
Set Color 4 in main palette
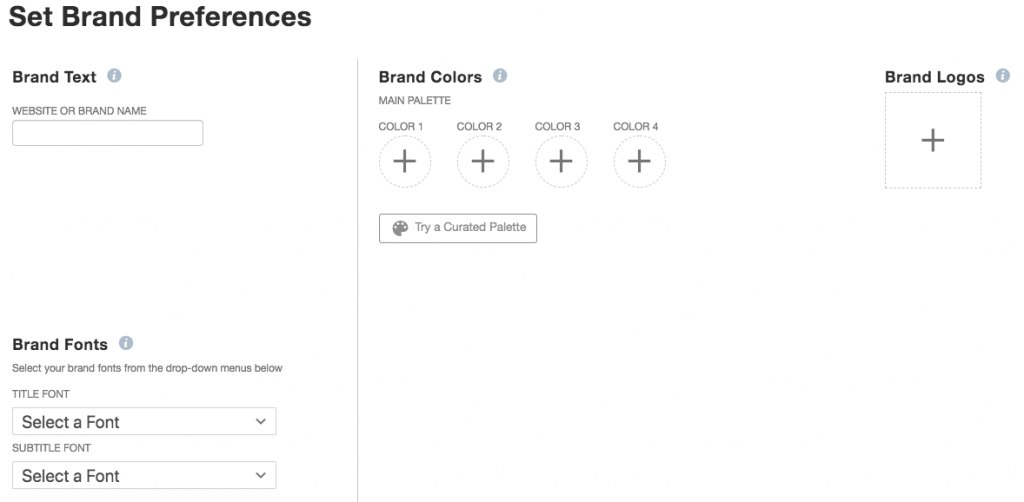point(639,161)
